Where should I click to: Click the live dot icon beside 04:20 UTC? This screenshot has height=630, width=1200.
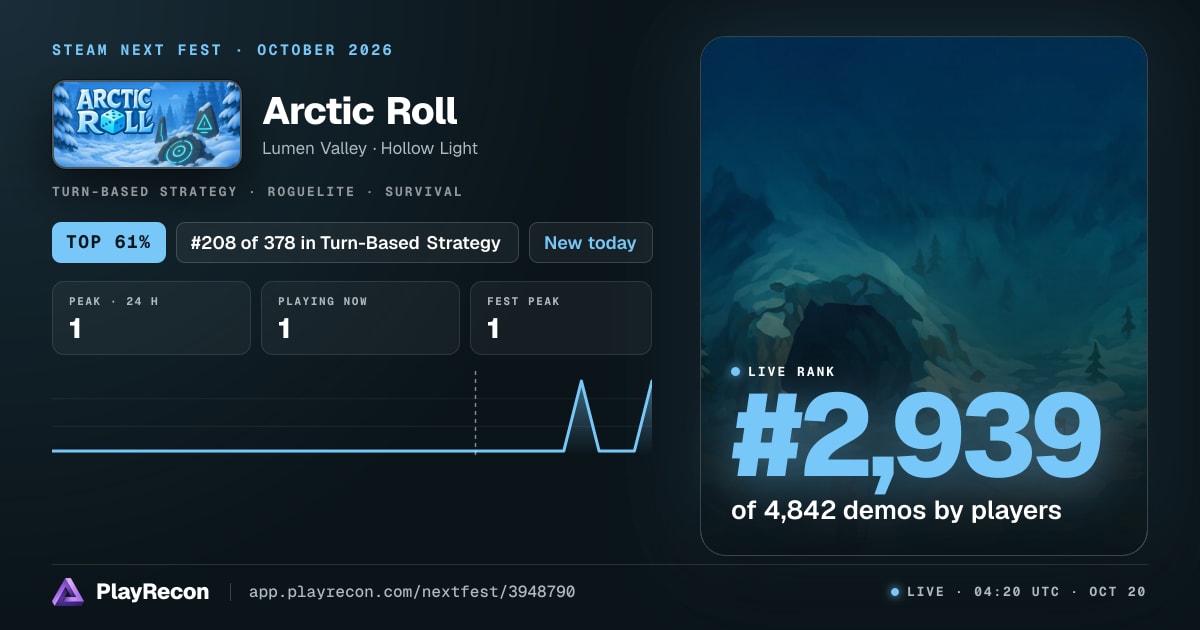(x=895, y=592)
